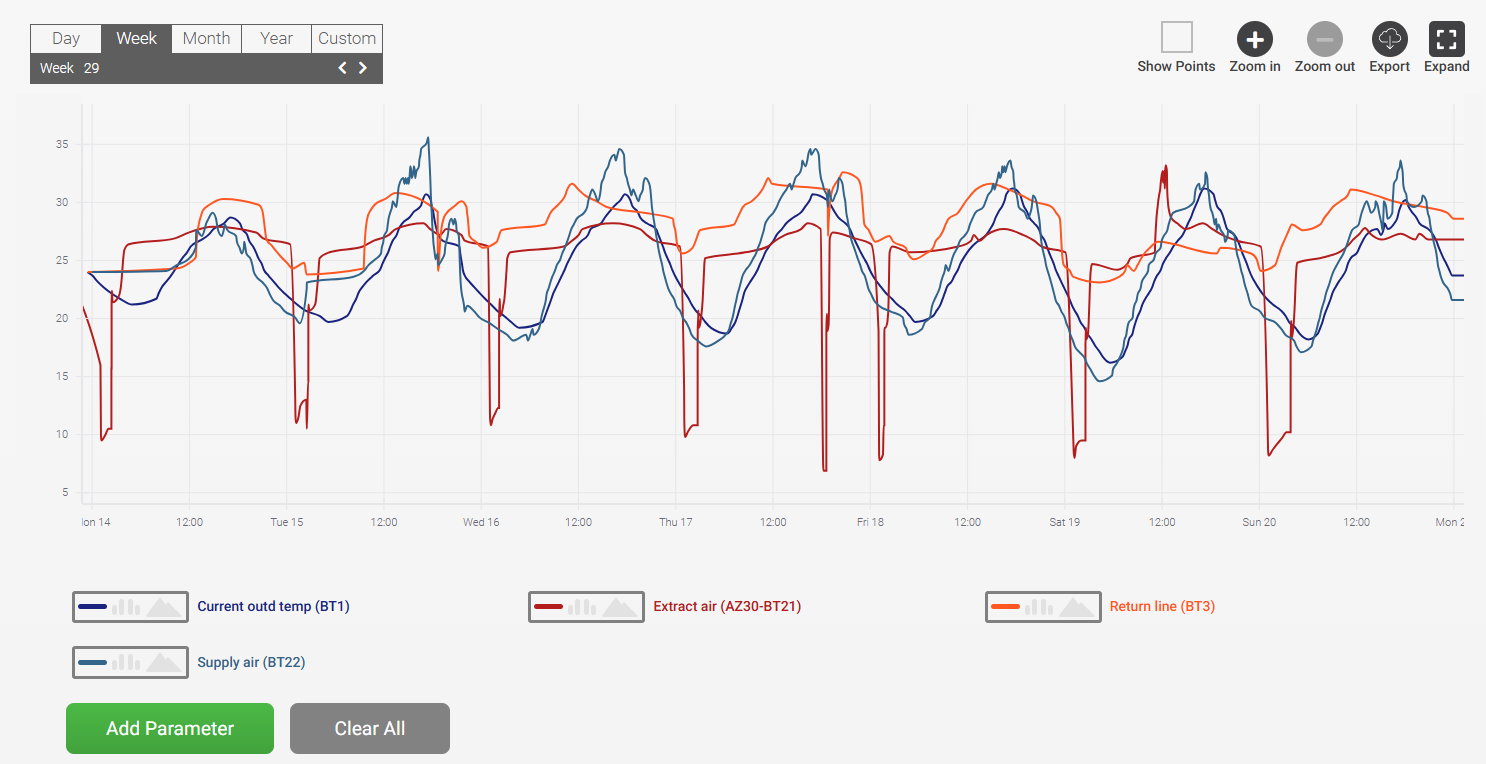Toggle Current outd temp (BT1) series
Viewport: 1486px width, 764px height.
[130, 607]
